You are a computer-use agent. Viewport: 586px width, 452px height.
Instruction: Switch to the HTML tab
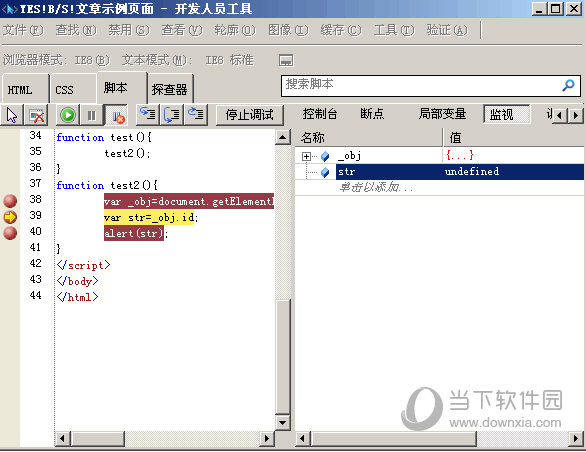(x=25, y=89)
